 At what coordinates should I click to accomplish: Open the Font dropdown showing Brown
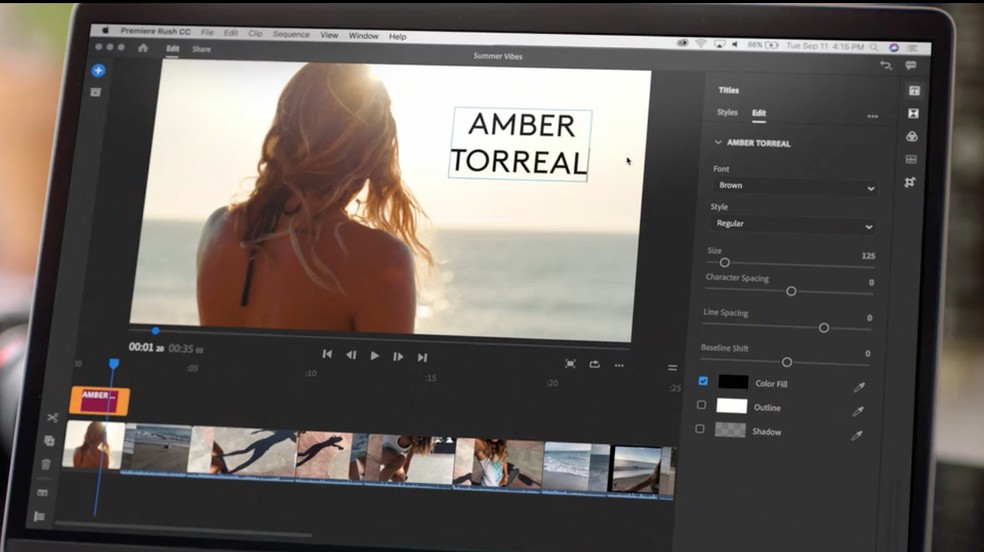795,186
